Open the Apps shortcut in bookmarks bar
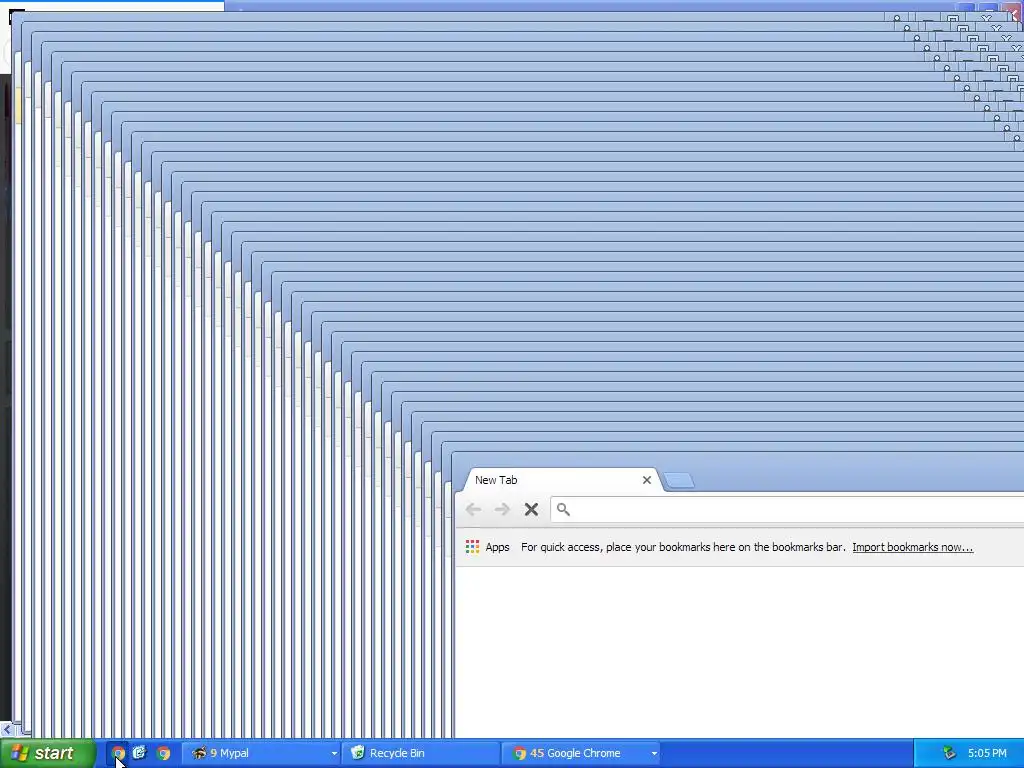 [487, 547]
